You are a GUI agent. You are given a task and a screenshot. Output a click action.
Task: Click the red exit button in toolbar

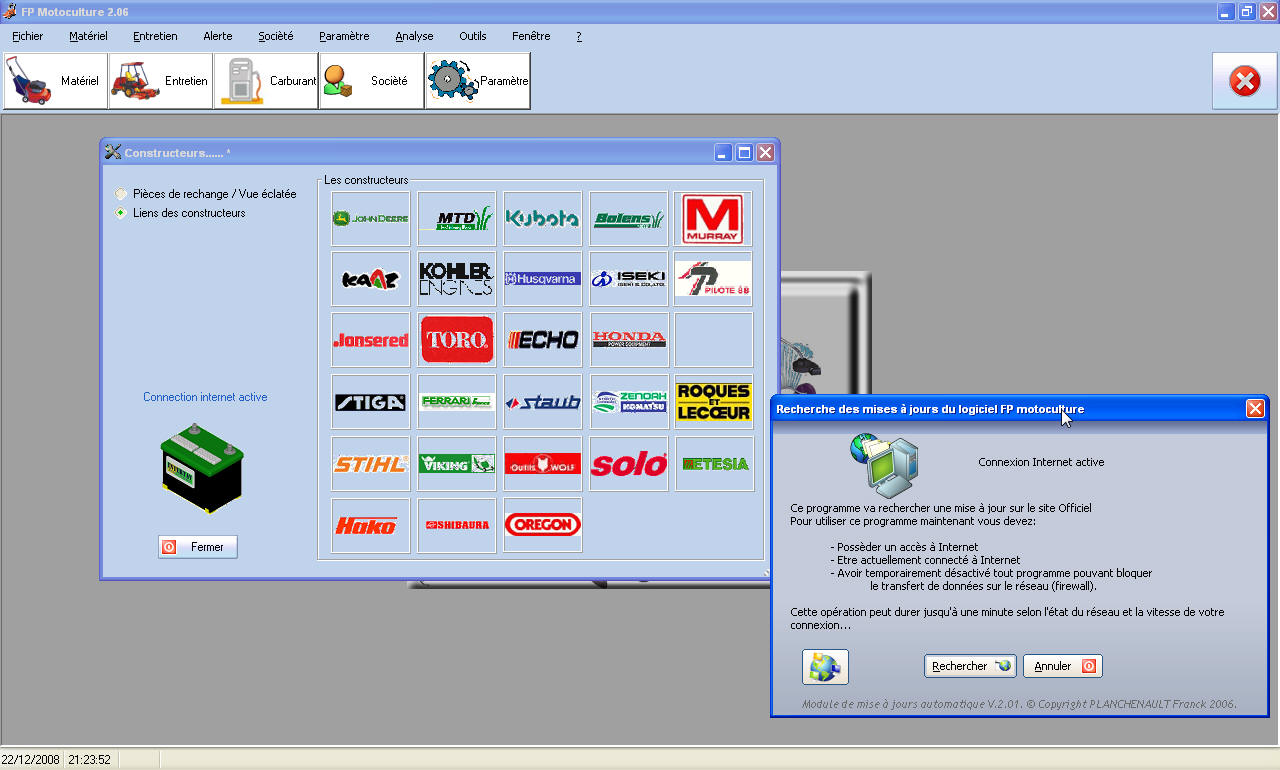click(x=1244, y=81)
